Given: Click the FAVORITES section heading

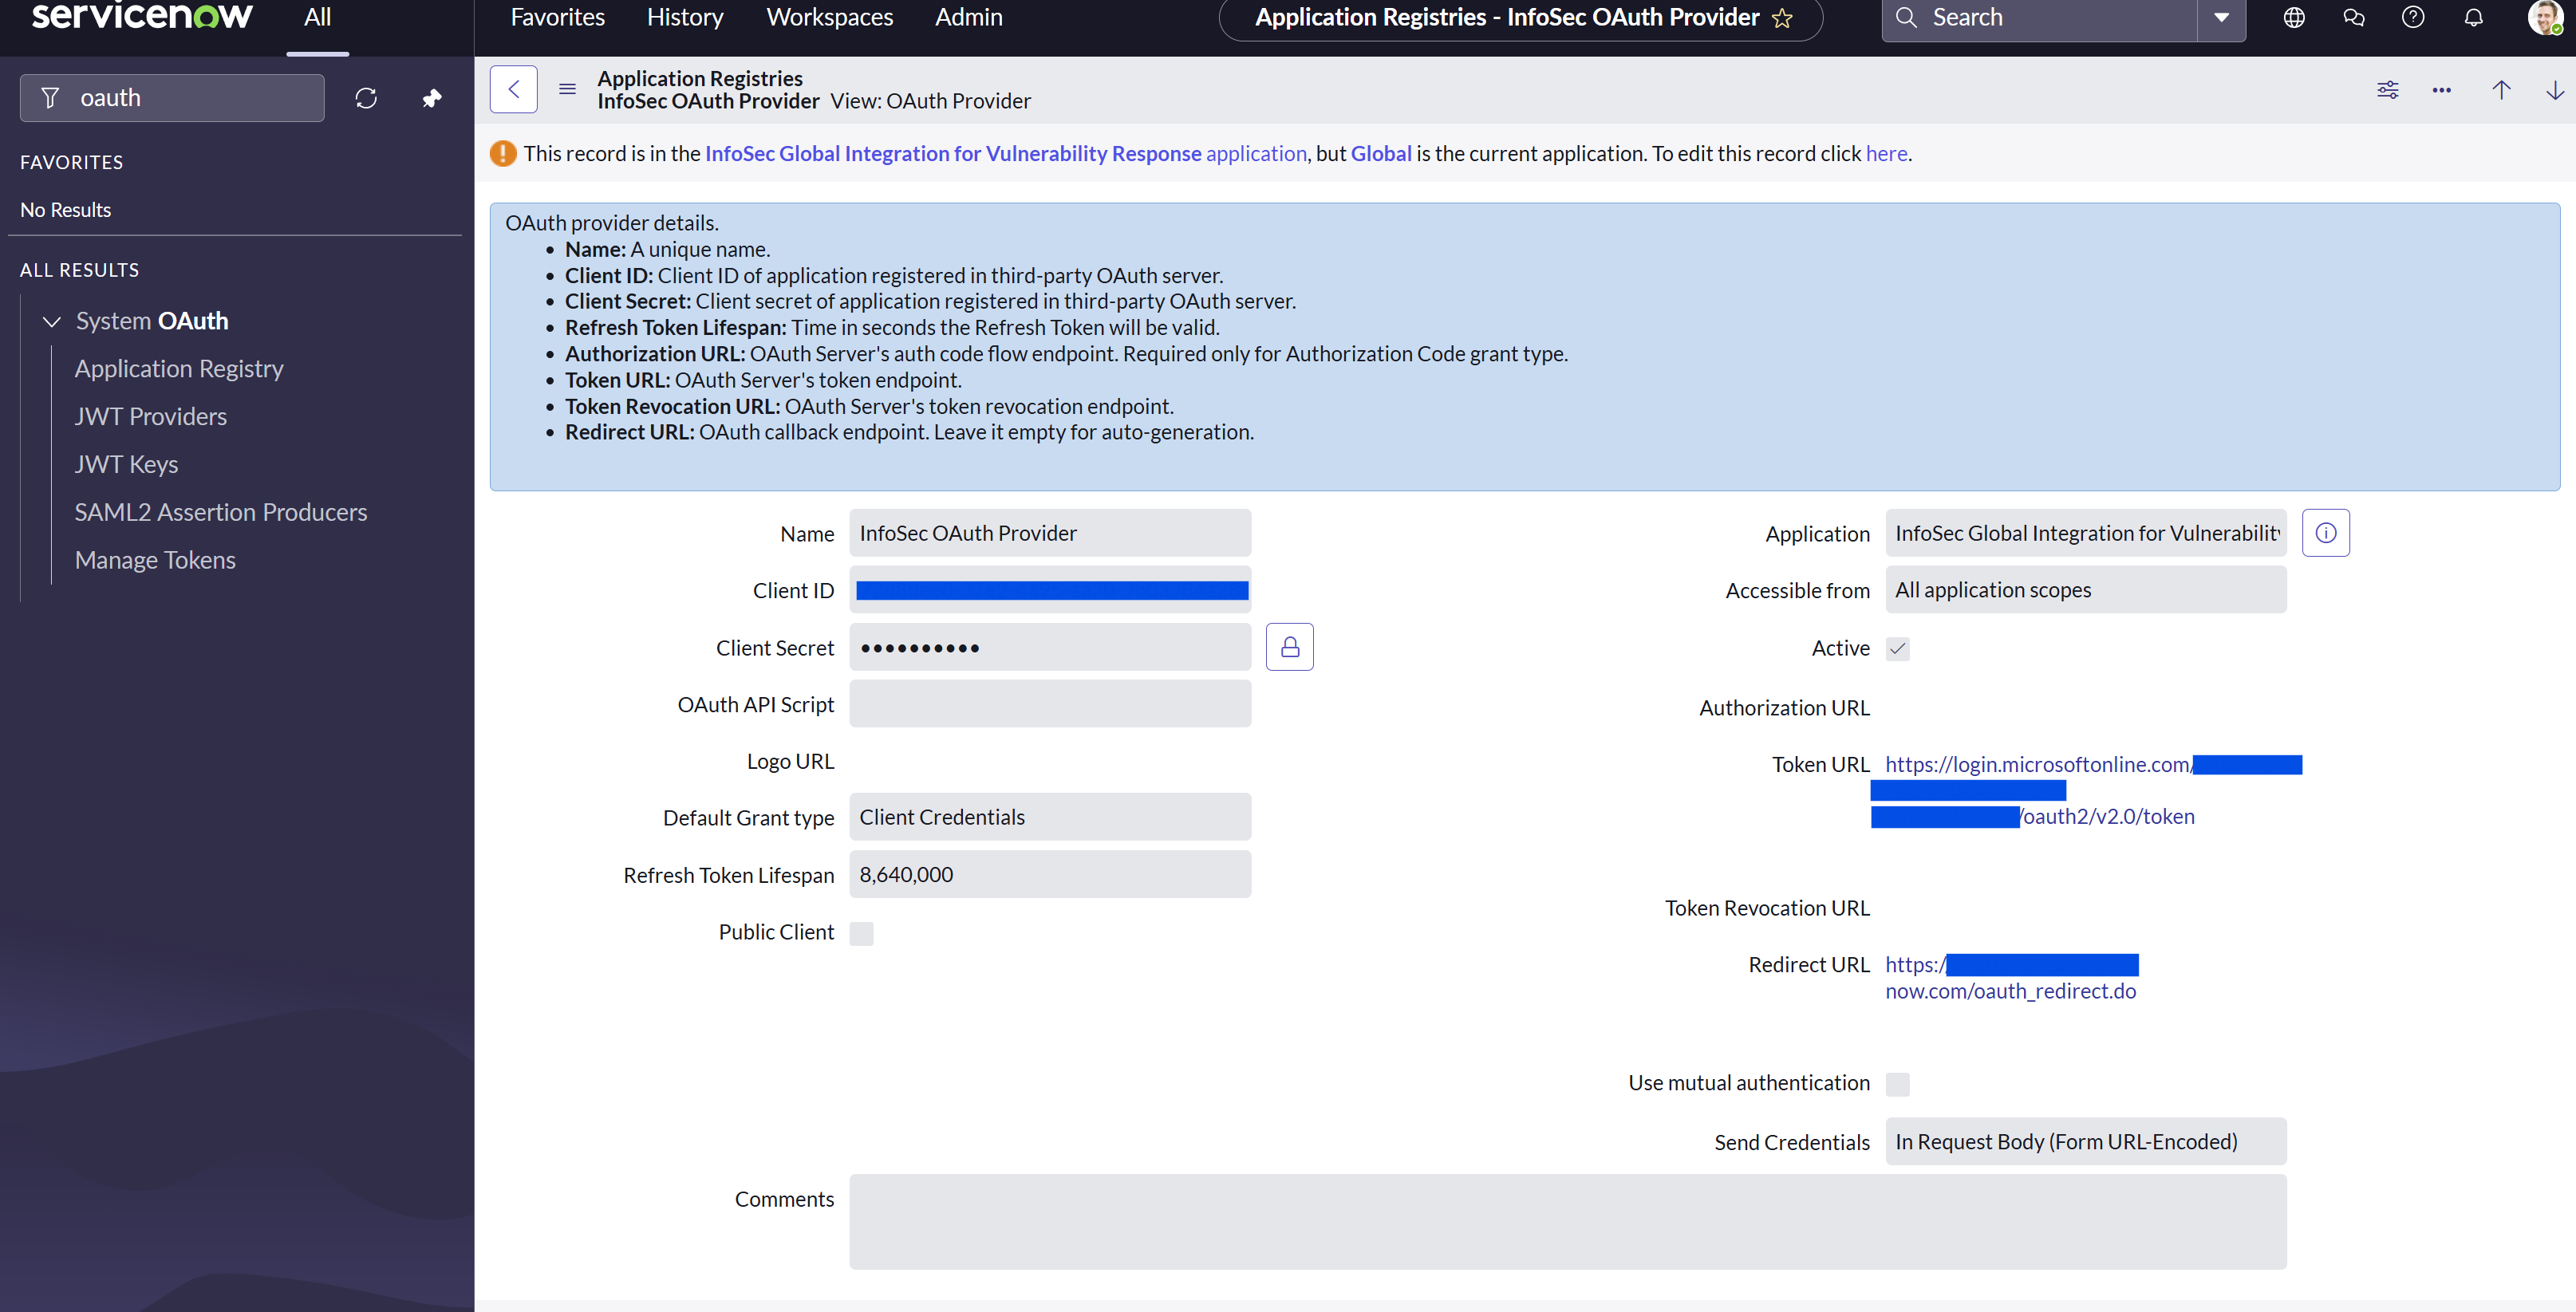Looking at the screenshot, I should (72, 162).
